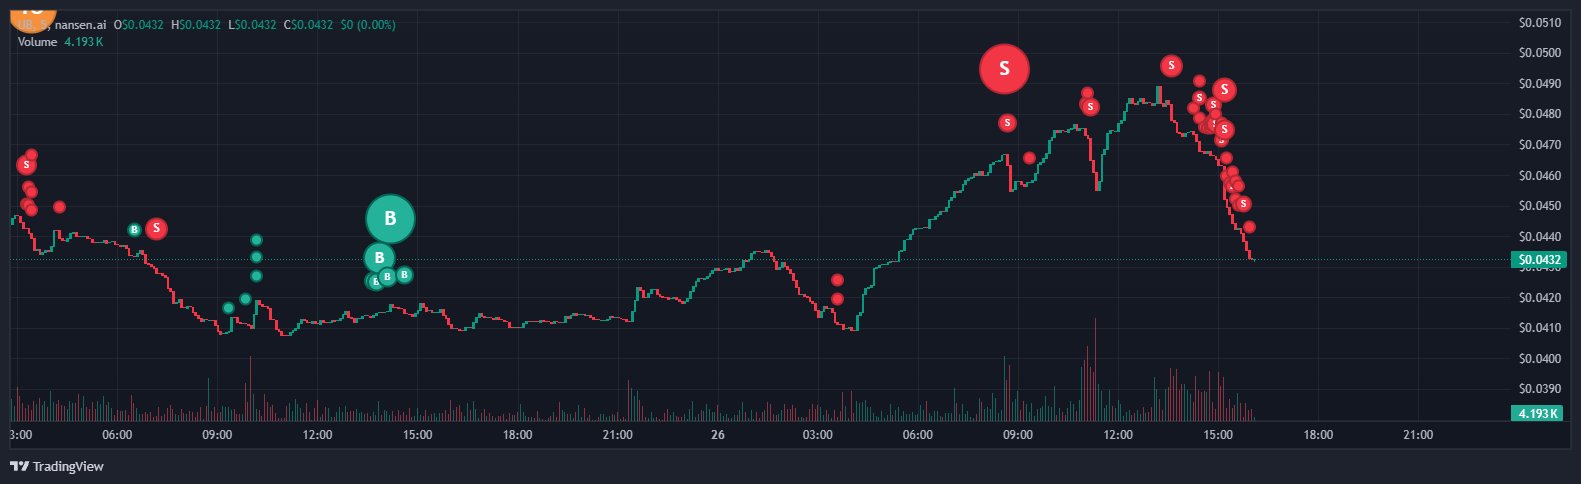Viewport: 1581px width, 484px height.
Task: Click the 06:00 time label right of 26
Action: click(917, 435)
